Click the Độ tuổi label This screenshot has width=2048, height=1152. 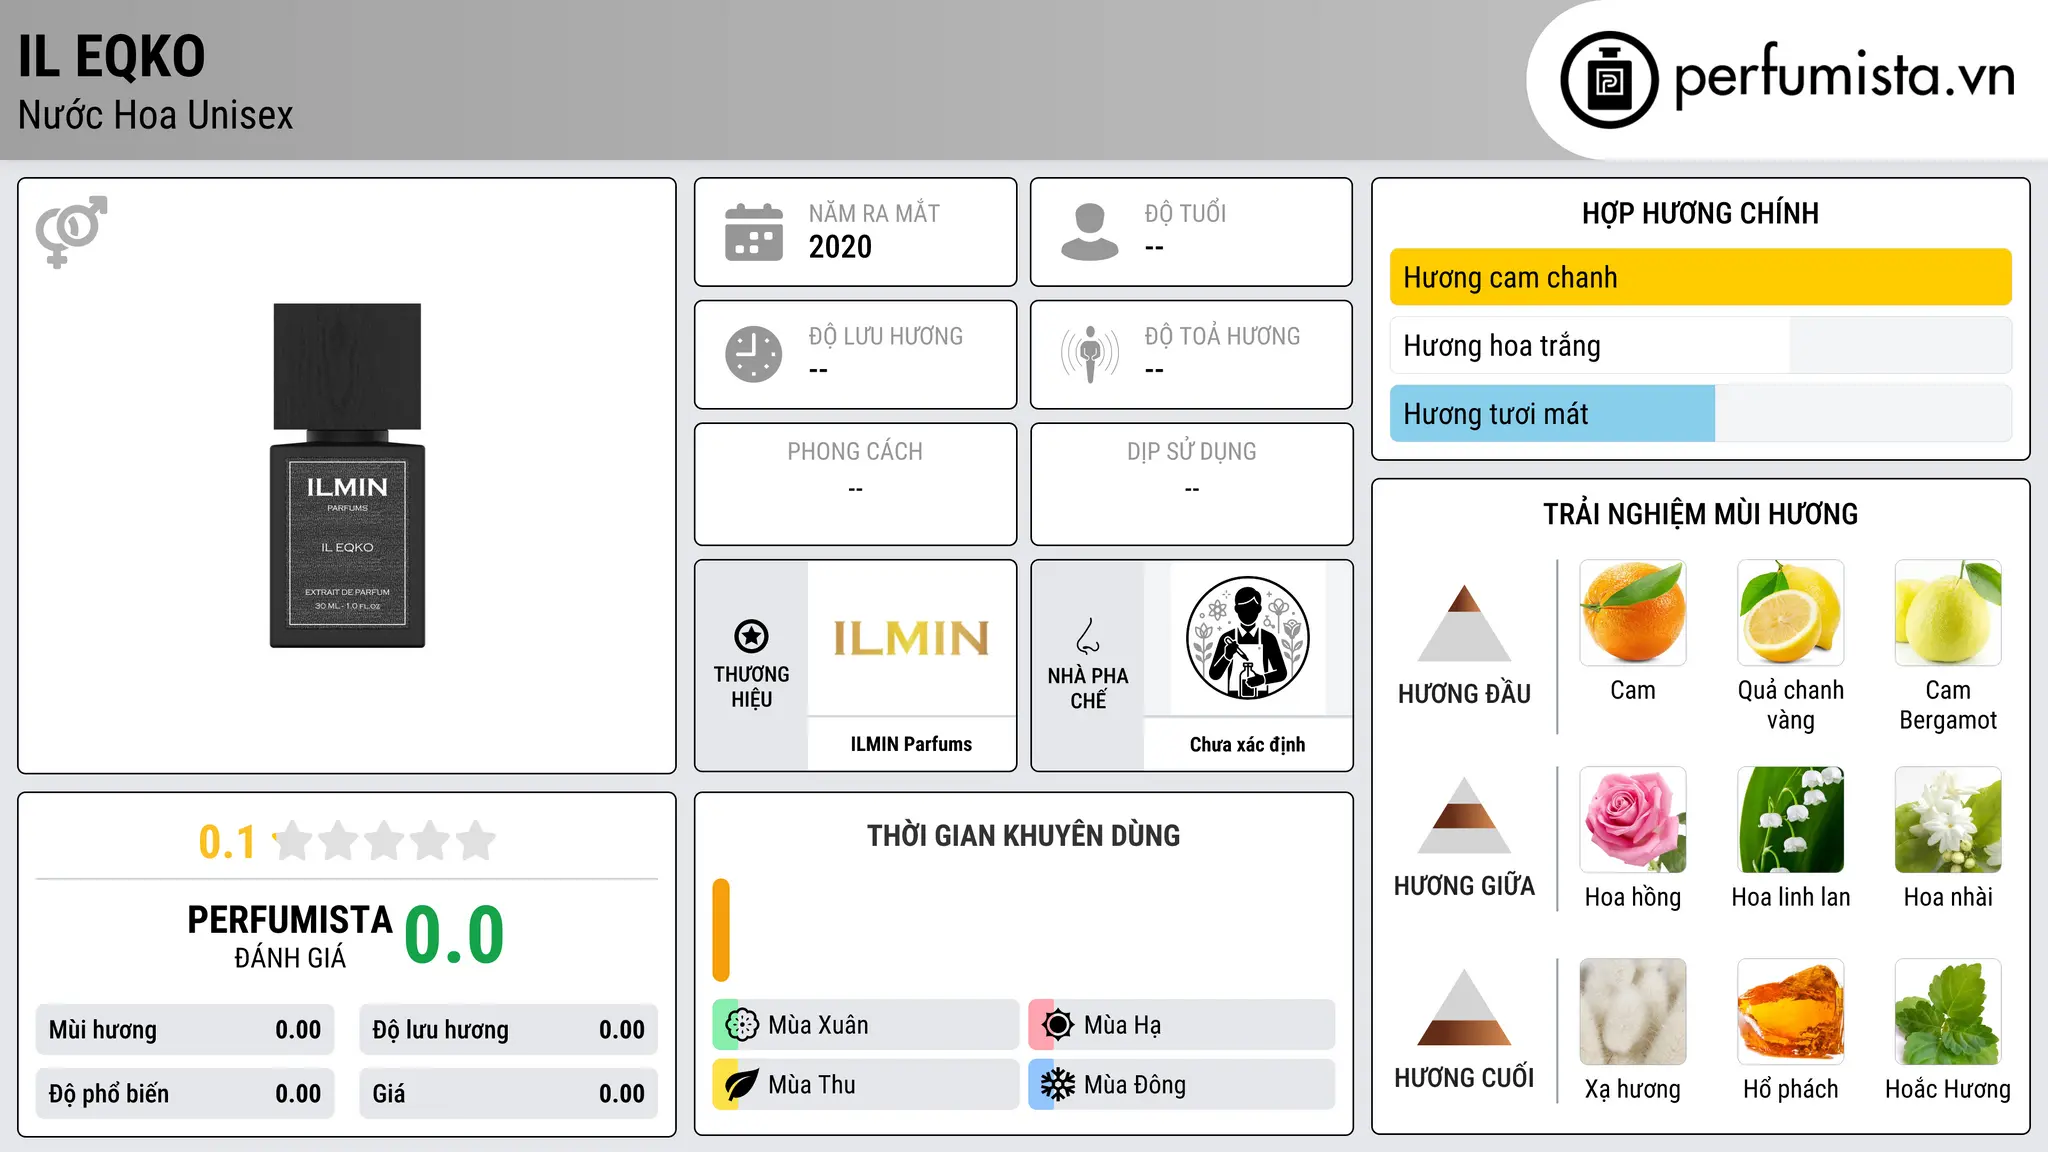click(x=1185, y=213)
